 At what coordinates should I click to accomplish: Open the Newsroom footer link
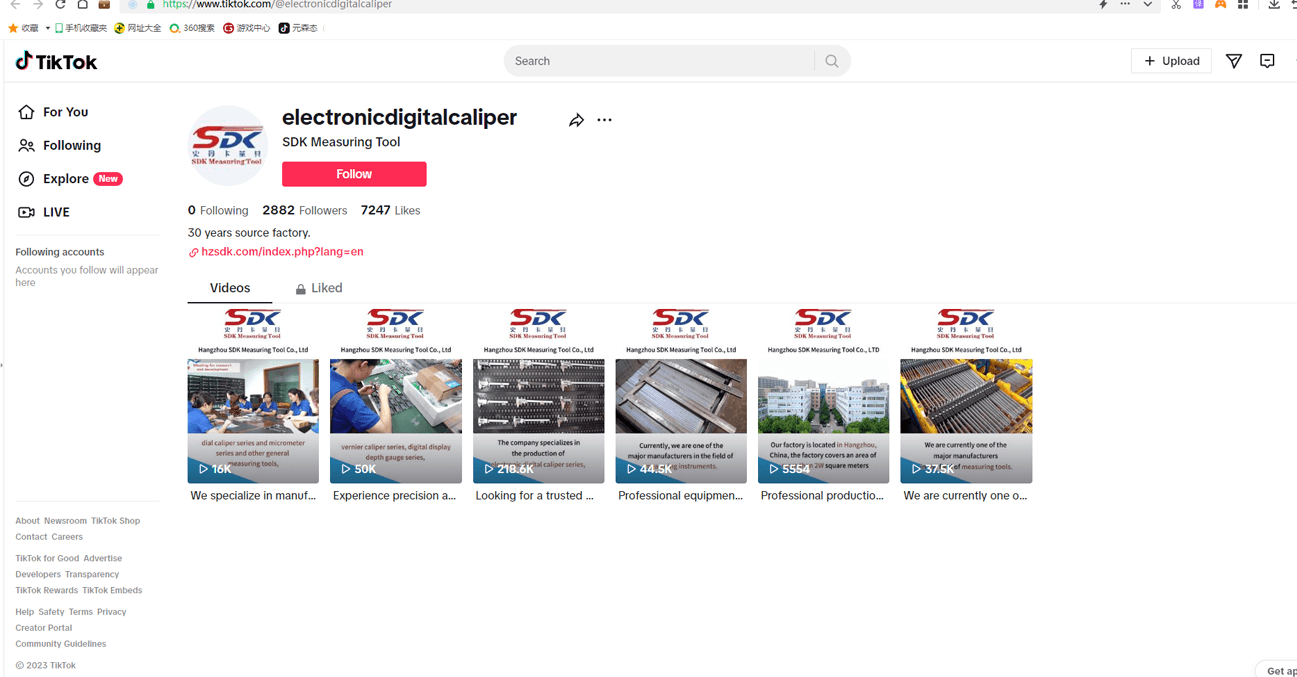point(65,521)
